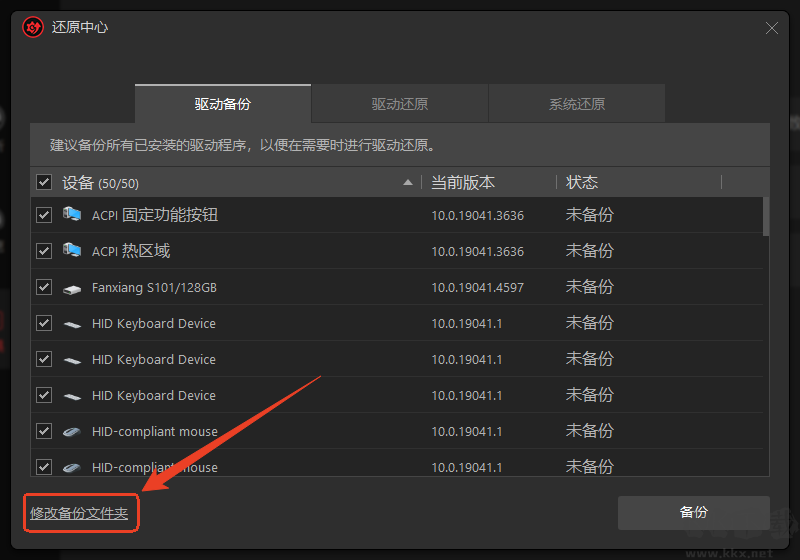Click the device list vertical scrollbar thumb
This screenshot has width=800, height=560.
click(766, 217)
